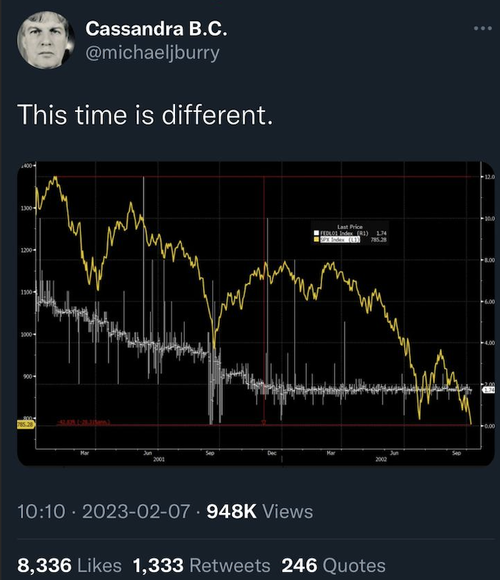Viewport: 500px width, 580px height.
Task: Click the 948K Views counter
Action: click(x=260, y=512)
